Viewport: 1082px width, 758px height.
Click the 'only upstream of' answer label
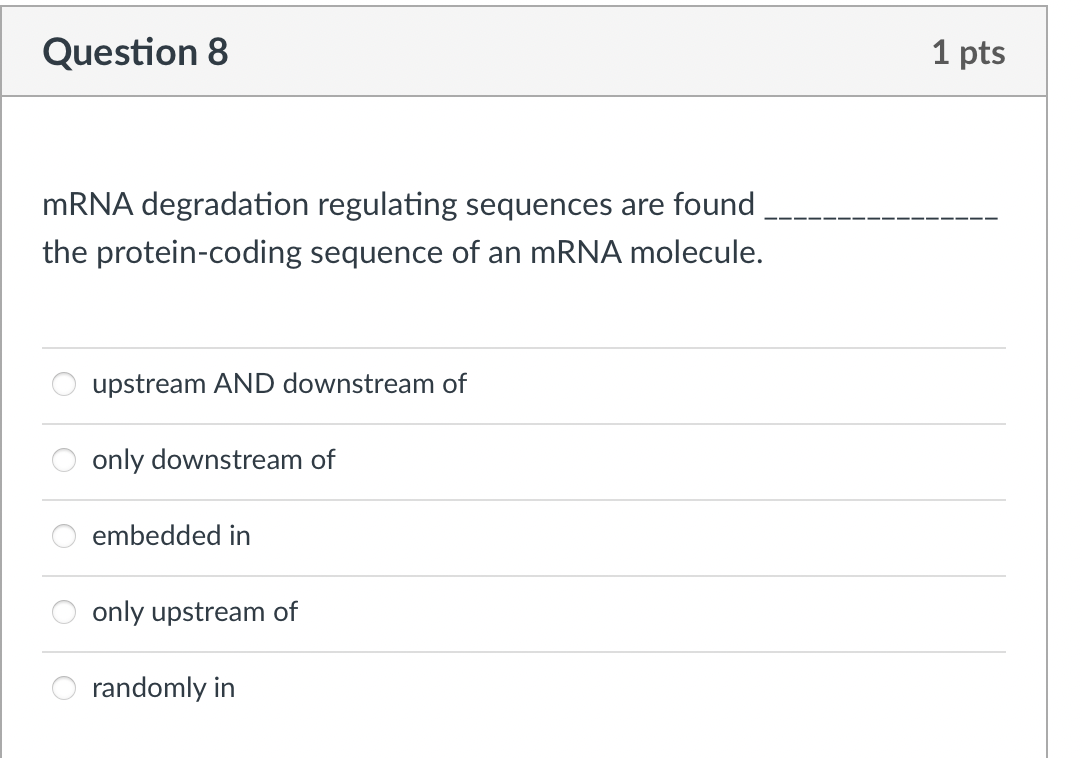(194, 613)
